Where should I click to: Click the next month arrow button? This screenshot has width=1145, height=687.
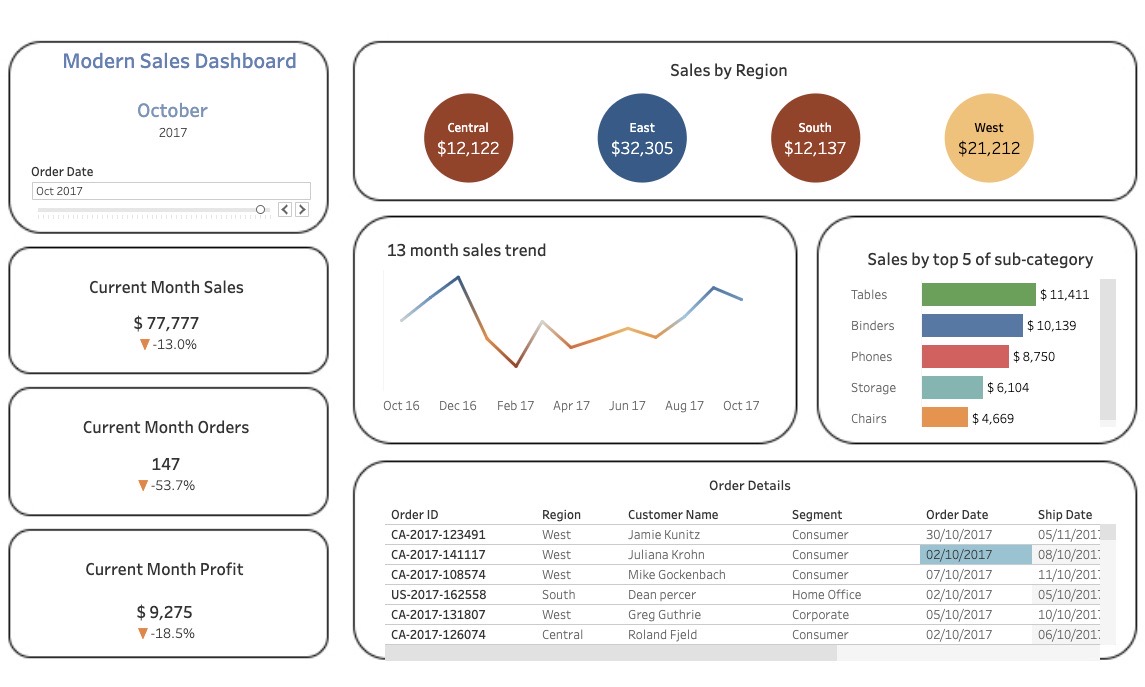(x=302, y=210)
